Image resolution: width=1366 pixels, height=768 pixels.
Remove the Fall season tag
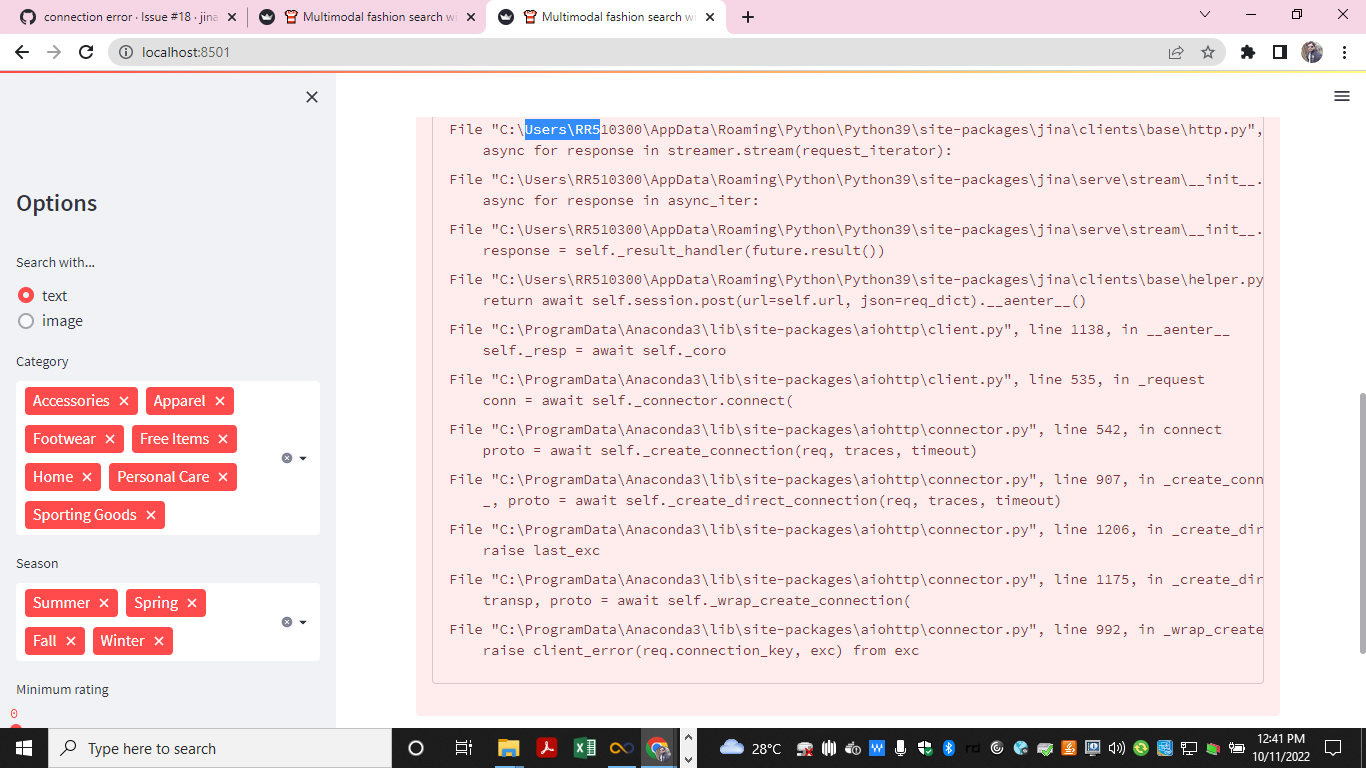tap(71, 641)
